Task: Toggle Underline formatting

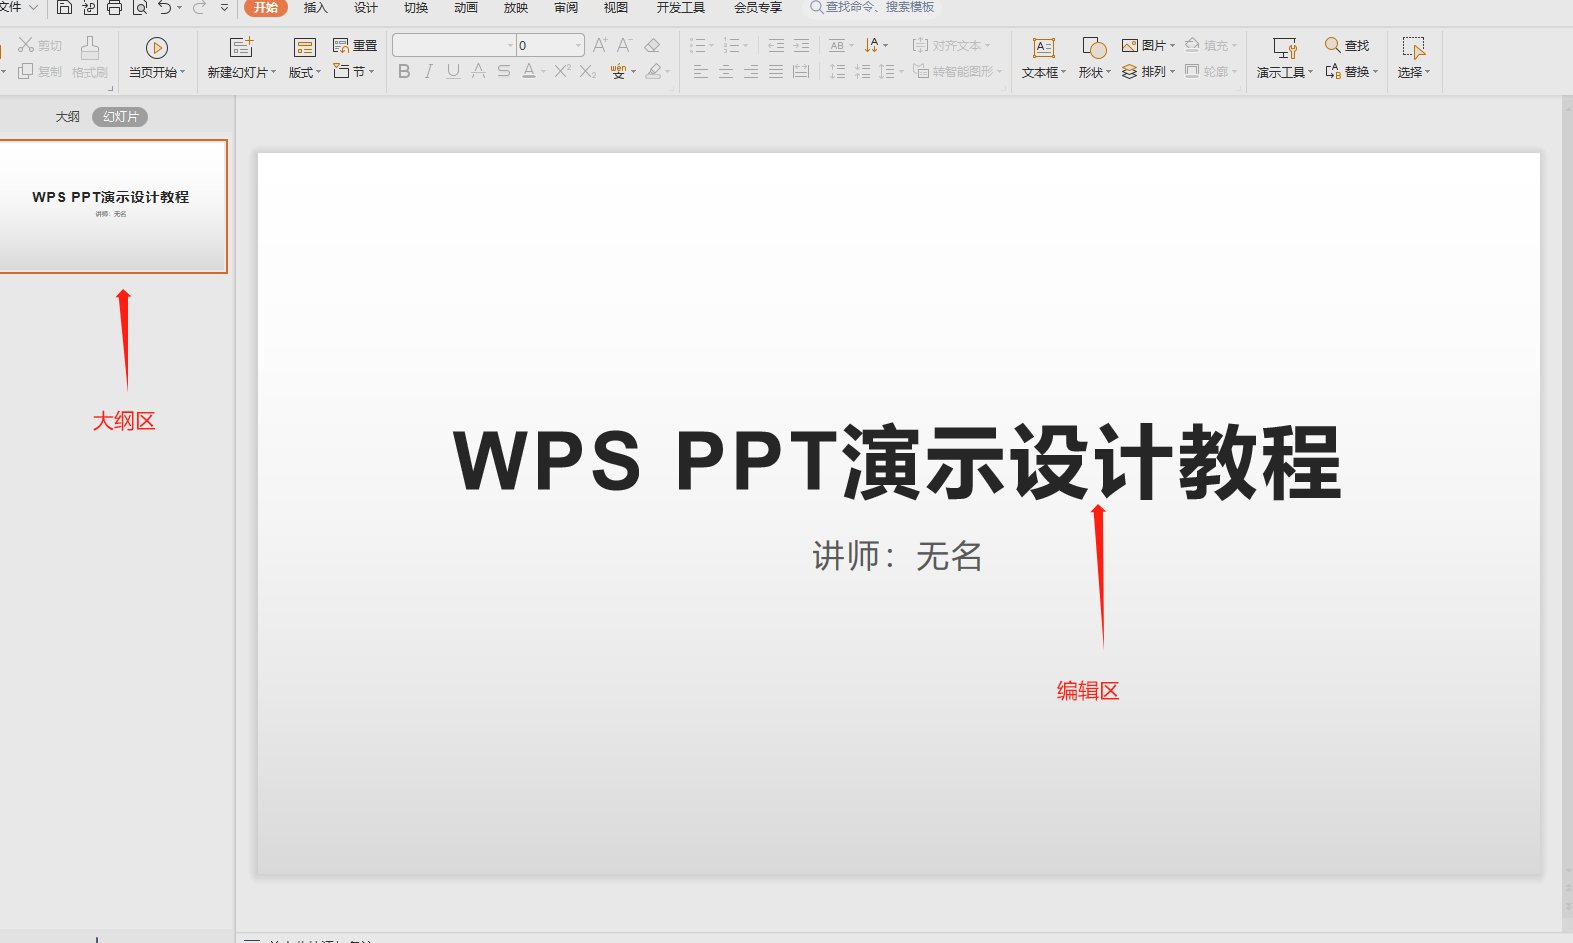Action: pyautogui.click(x=454, y=71)
